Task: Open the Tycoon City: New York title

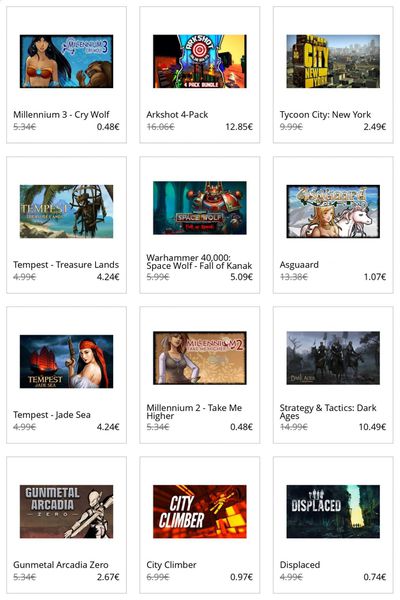Action: pos(325,114)
